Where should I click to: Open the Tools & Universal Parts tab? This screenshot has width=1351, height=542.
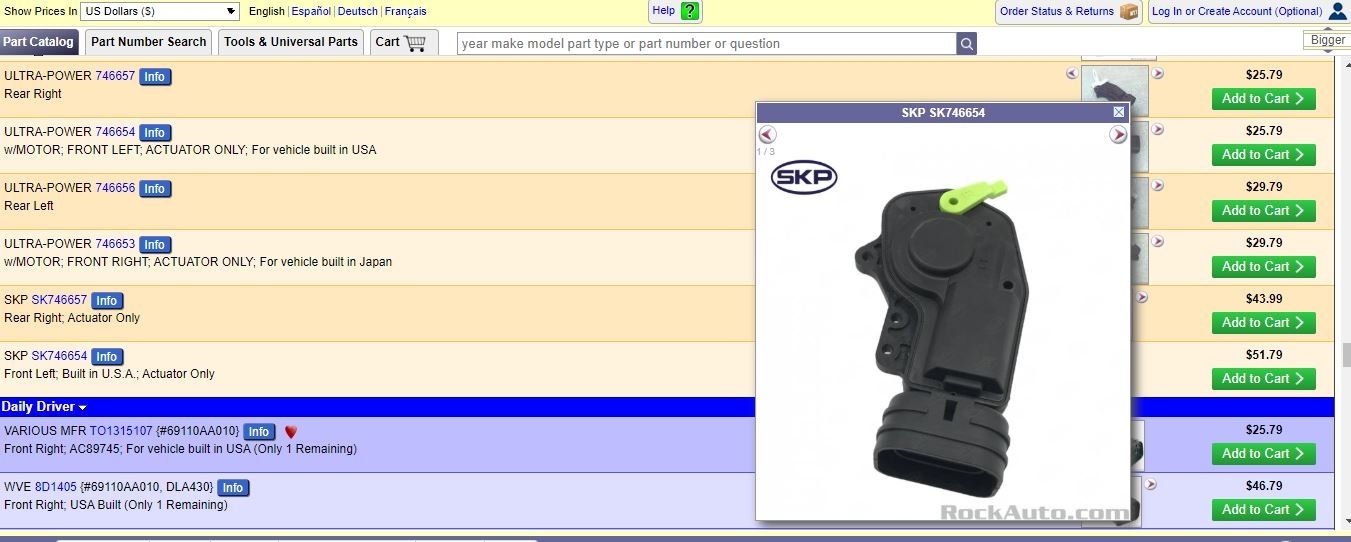291,42
